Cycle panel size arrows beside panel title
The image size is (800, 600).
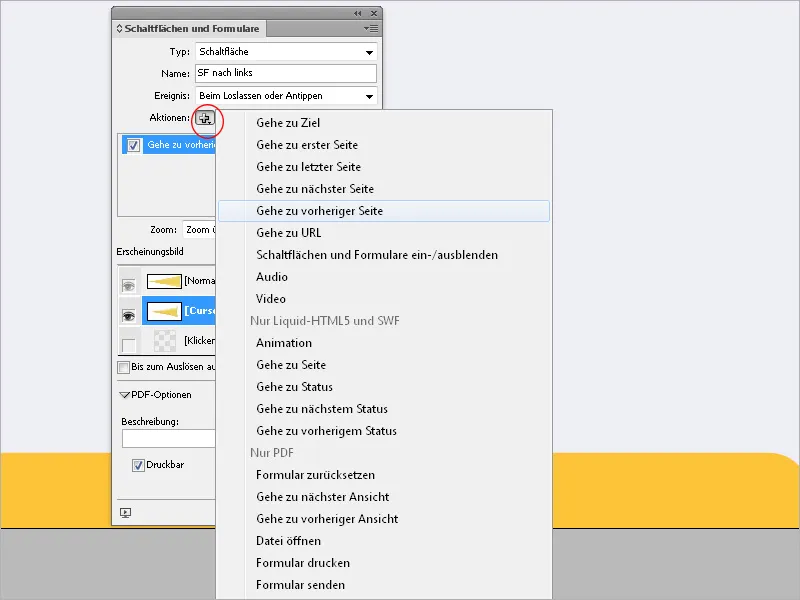[x=119, y=29]
